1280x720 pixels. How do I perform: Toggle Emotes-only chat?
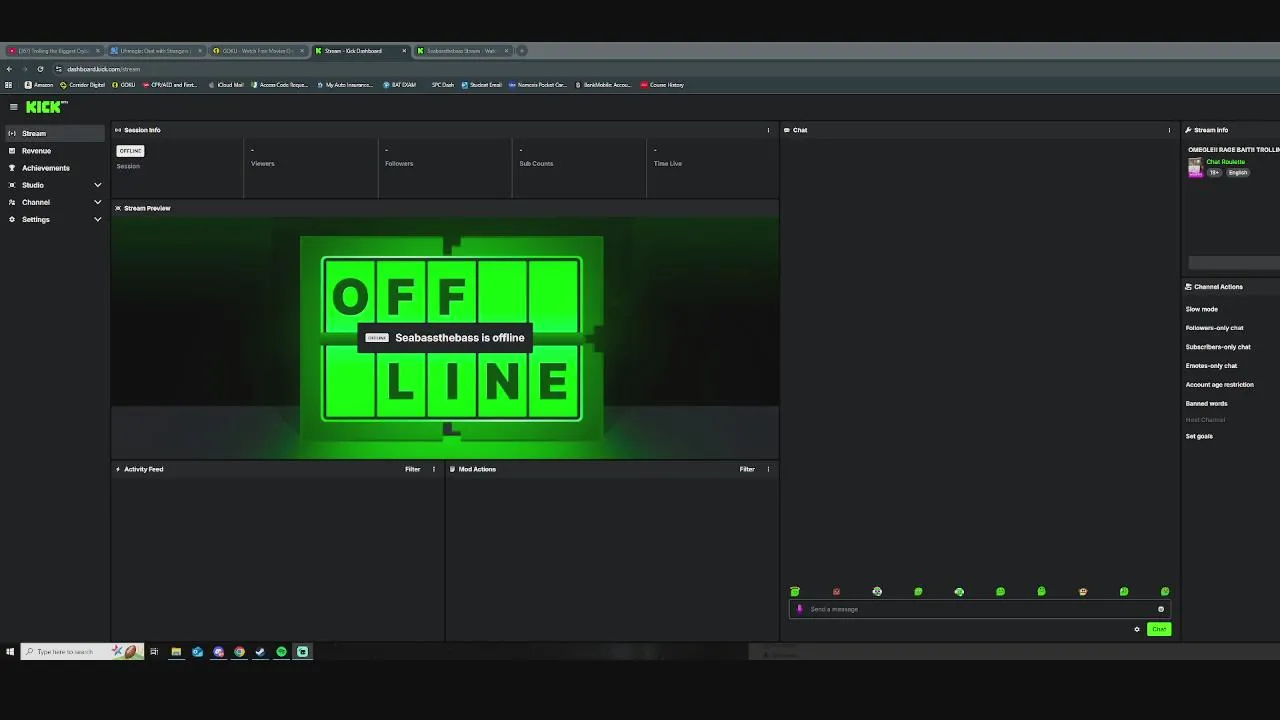pyautogui.click(x=1211, y=366)
